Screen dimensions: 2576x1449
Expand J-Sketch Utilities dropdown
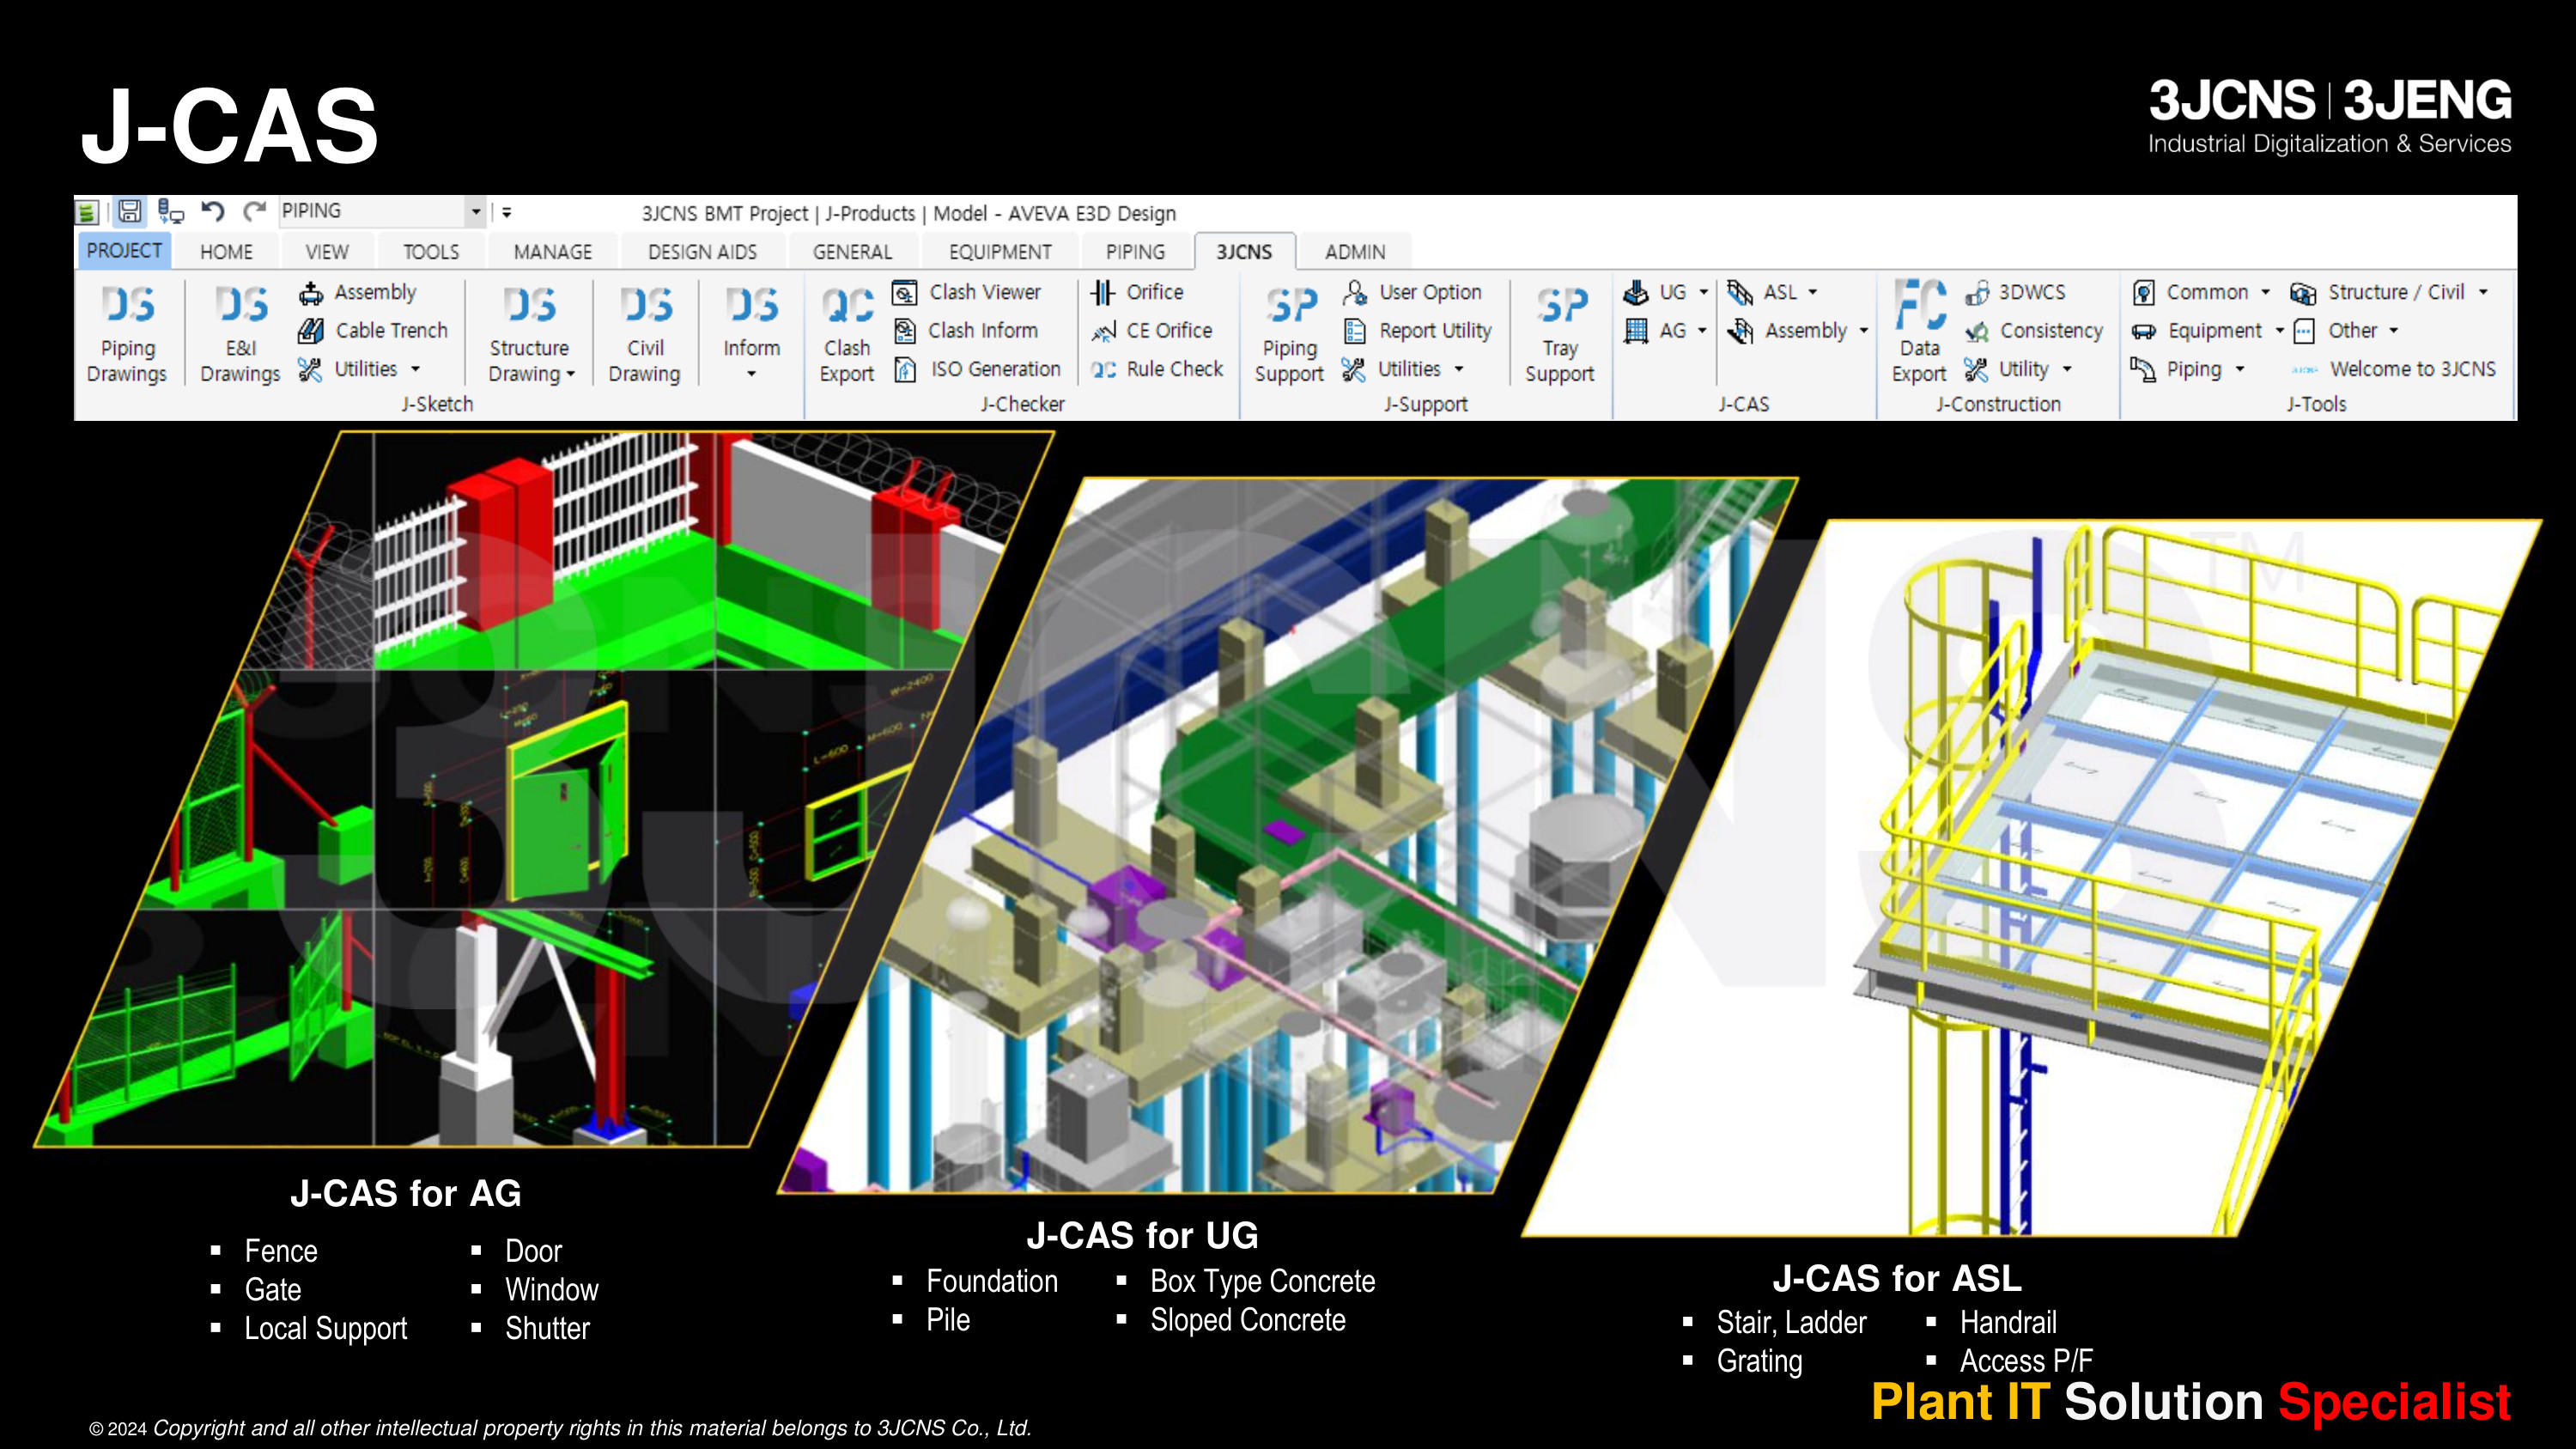coord(415,370)
